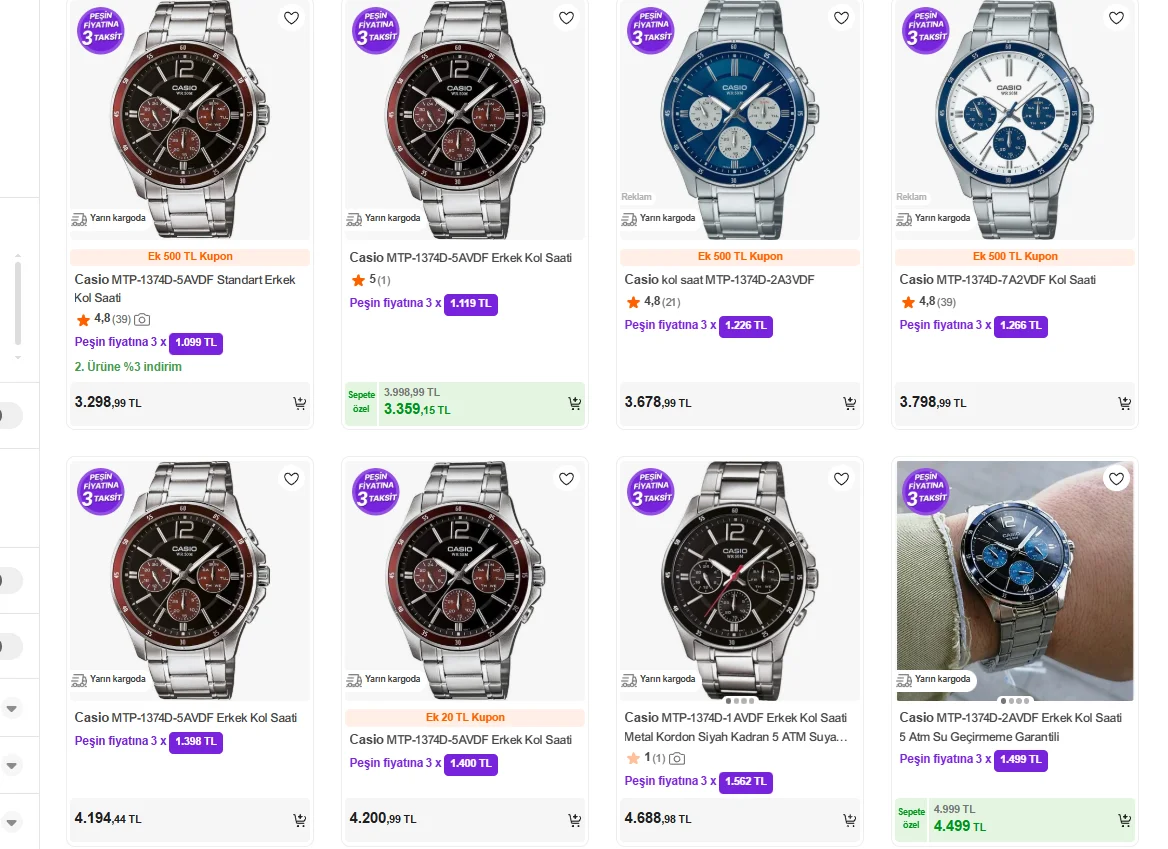Favorite the MTP-1374D-2AVDF wrist photo watch
This screenshot has height=849, width=1168.
coord(1116,479)
